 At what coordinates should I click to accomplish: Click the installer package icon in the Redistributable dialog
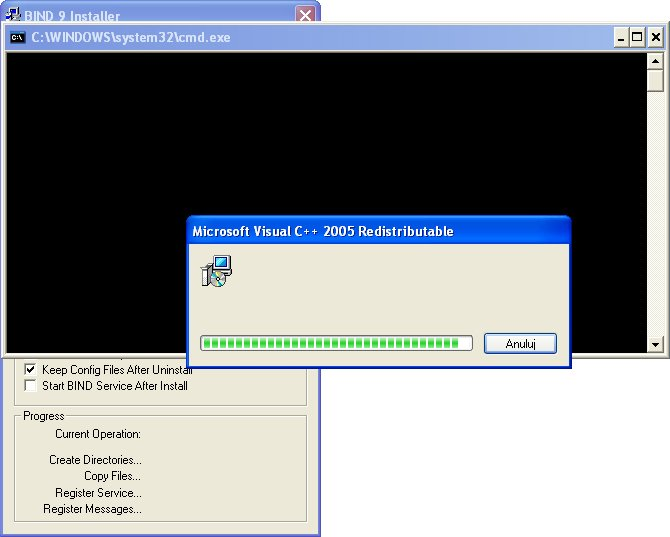(x=216, y=271)
